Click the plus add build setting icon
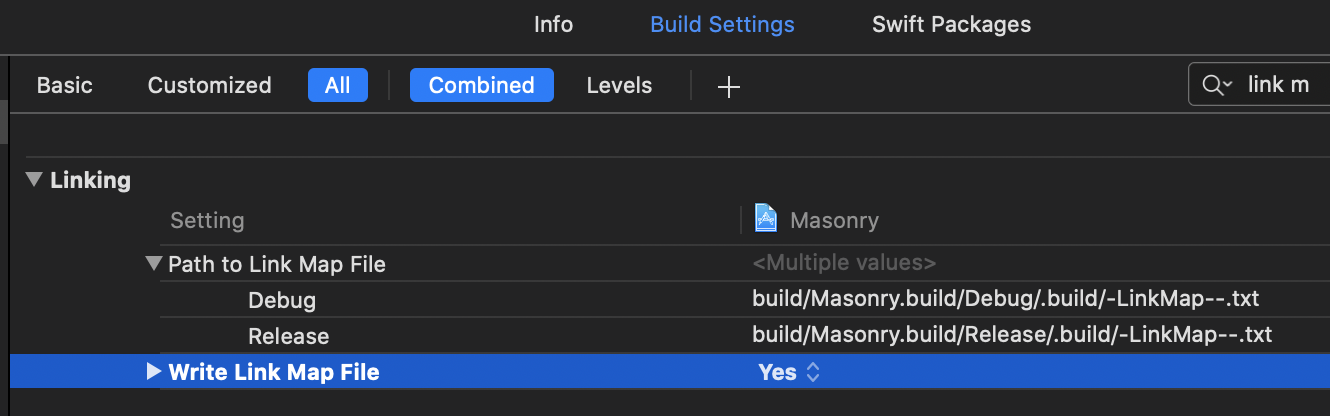 pyautogui.click(x=729, y=87)
